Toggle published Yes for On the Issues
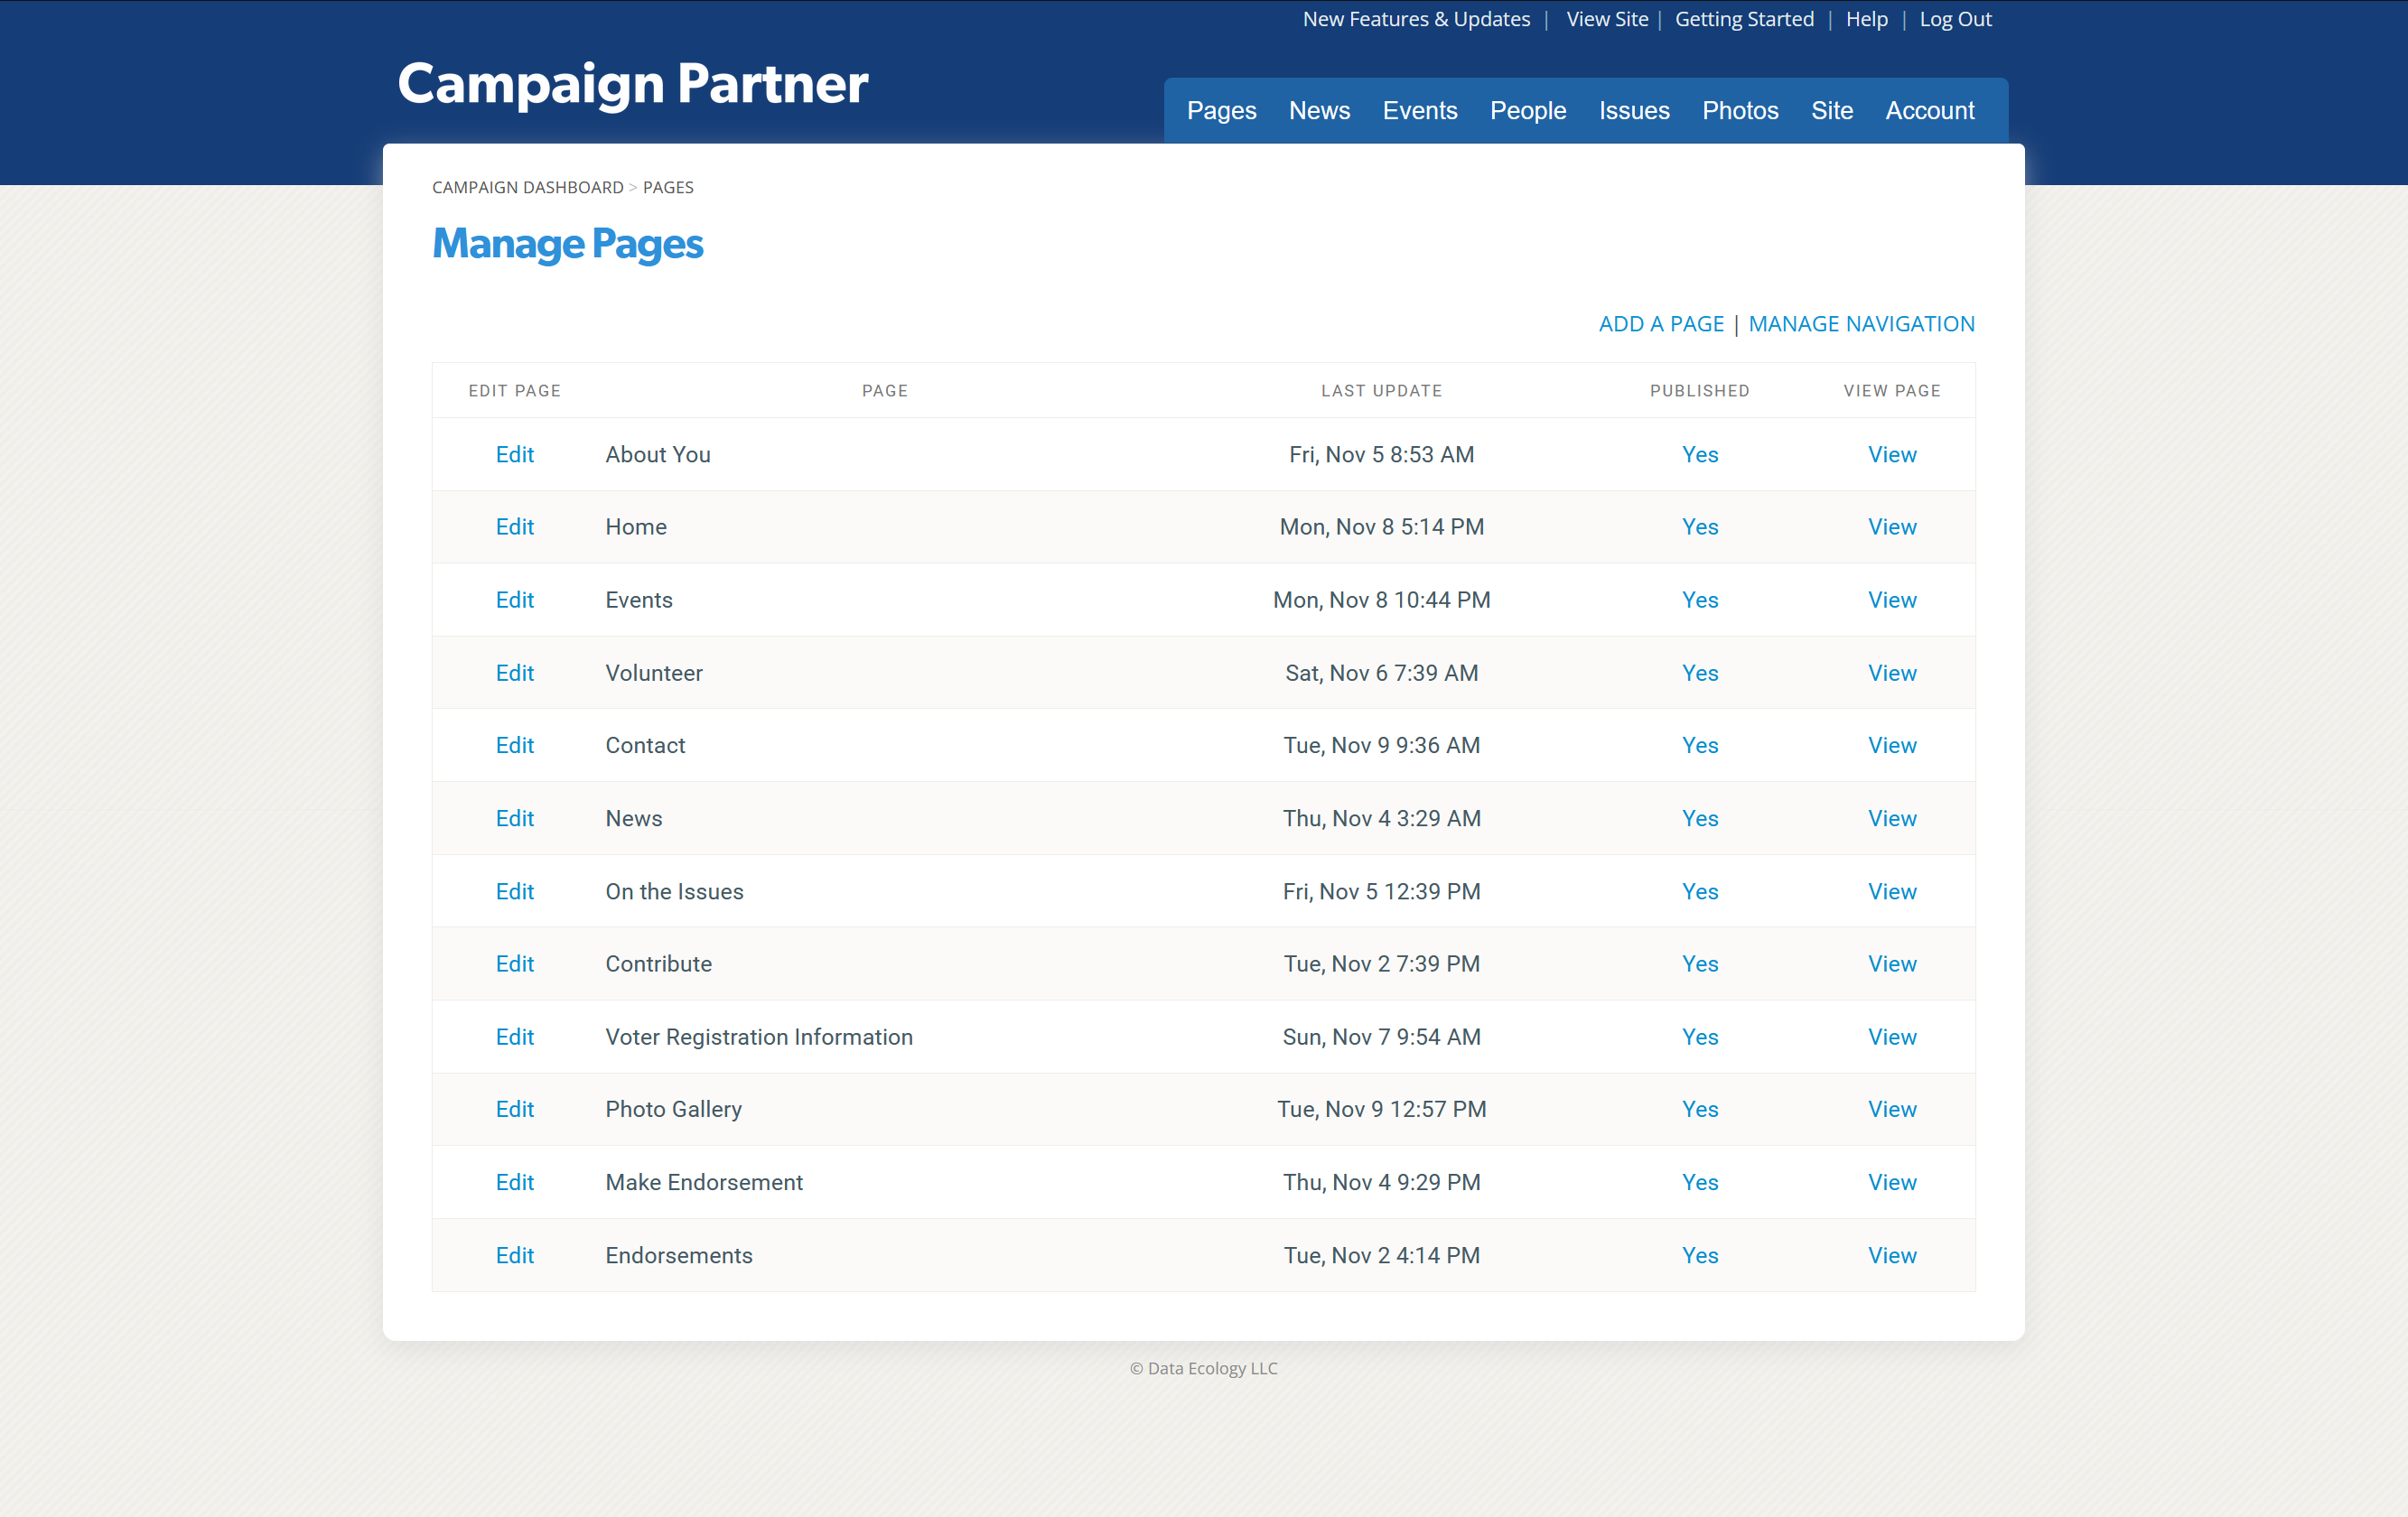The height and width of the screenshot is (1517, 2408). 1700,891
